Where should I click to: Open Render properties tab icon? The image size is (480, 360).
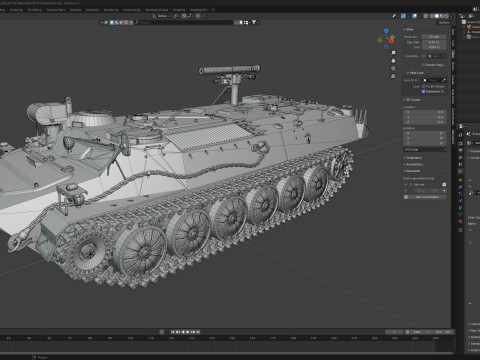point(461,143)
